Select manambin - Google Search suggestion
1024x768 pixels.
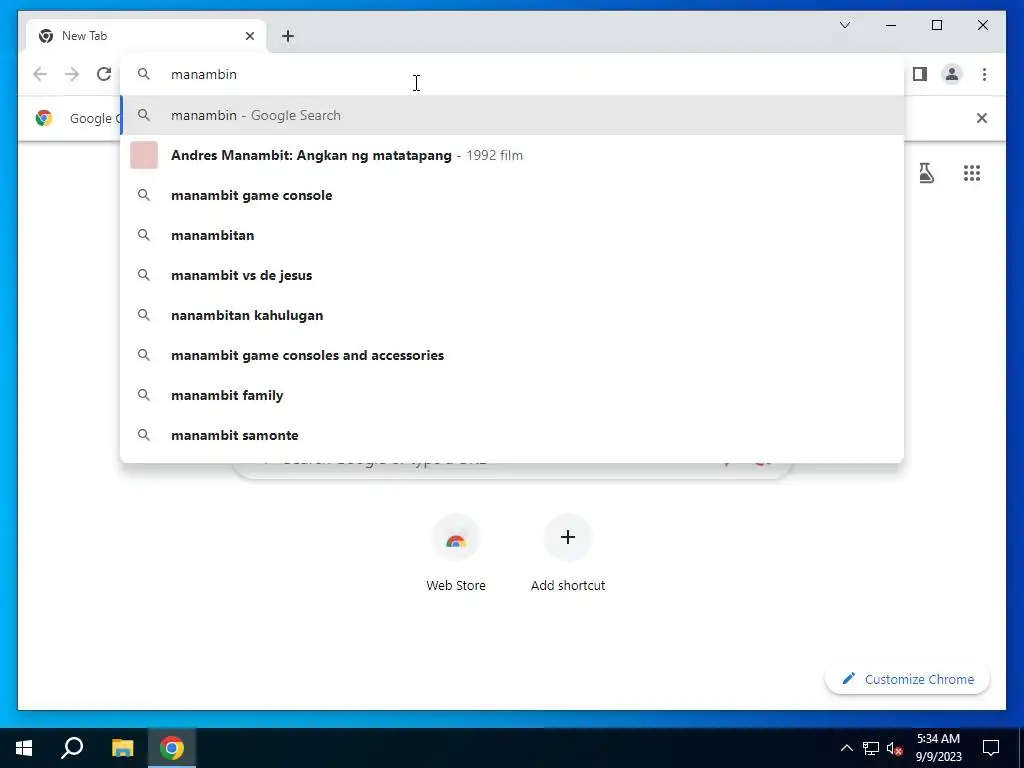pyautogui.click(x=513, y=116)
